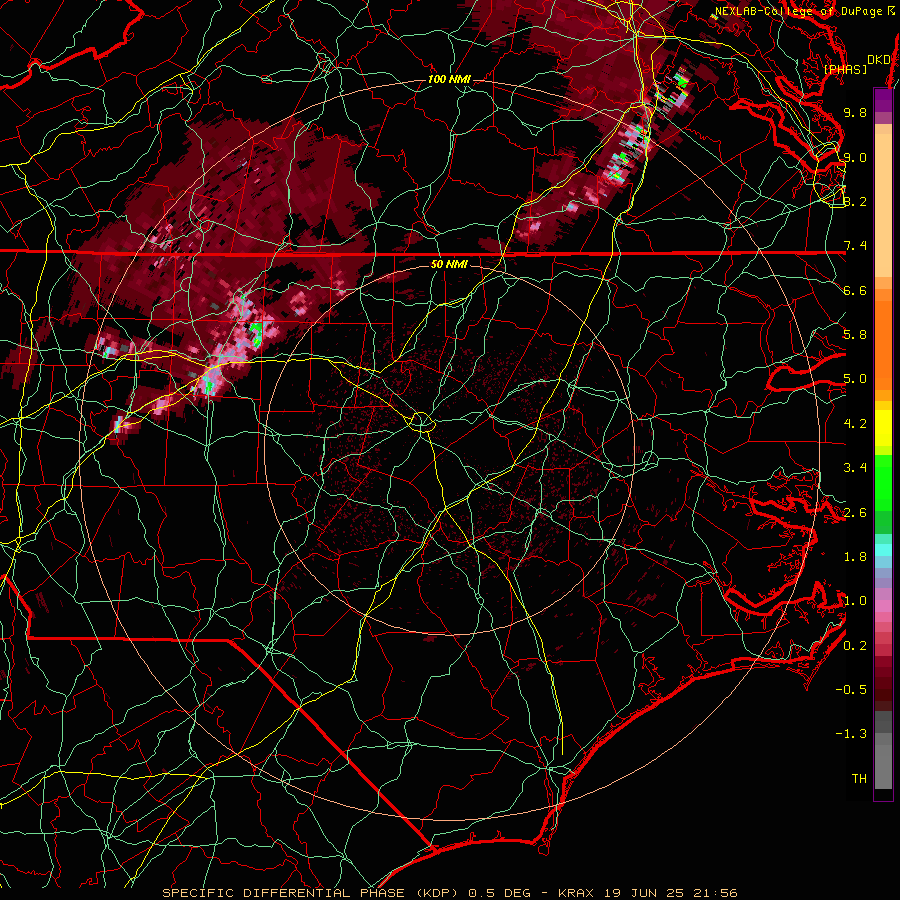Click the KRAX station identifier
The image size is (900, 900).
point(576,893)
